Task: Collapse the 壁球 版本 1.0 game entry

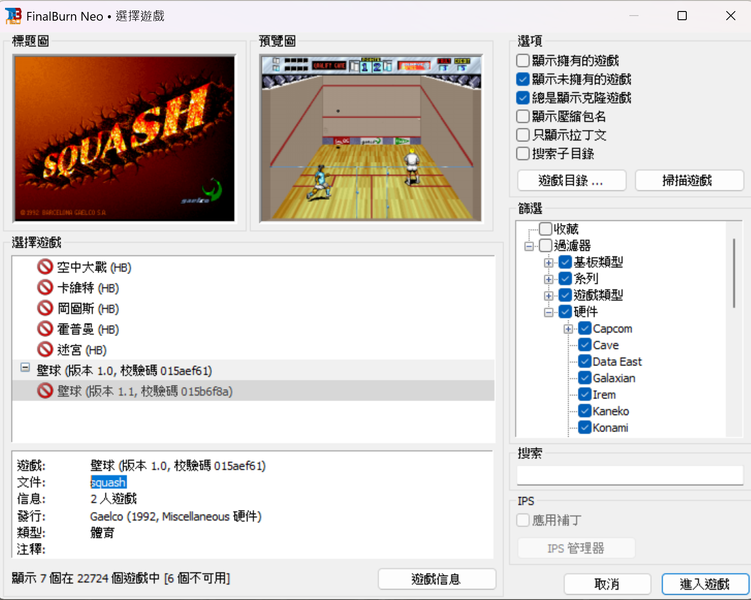Action: click(x=25, y=368)
